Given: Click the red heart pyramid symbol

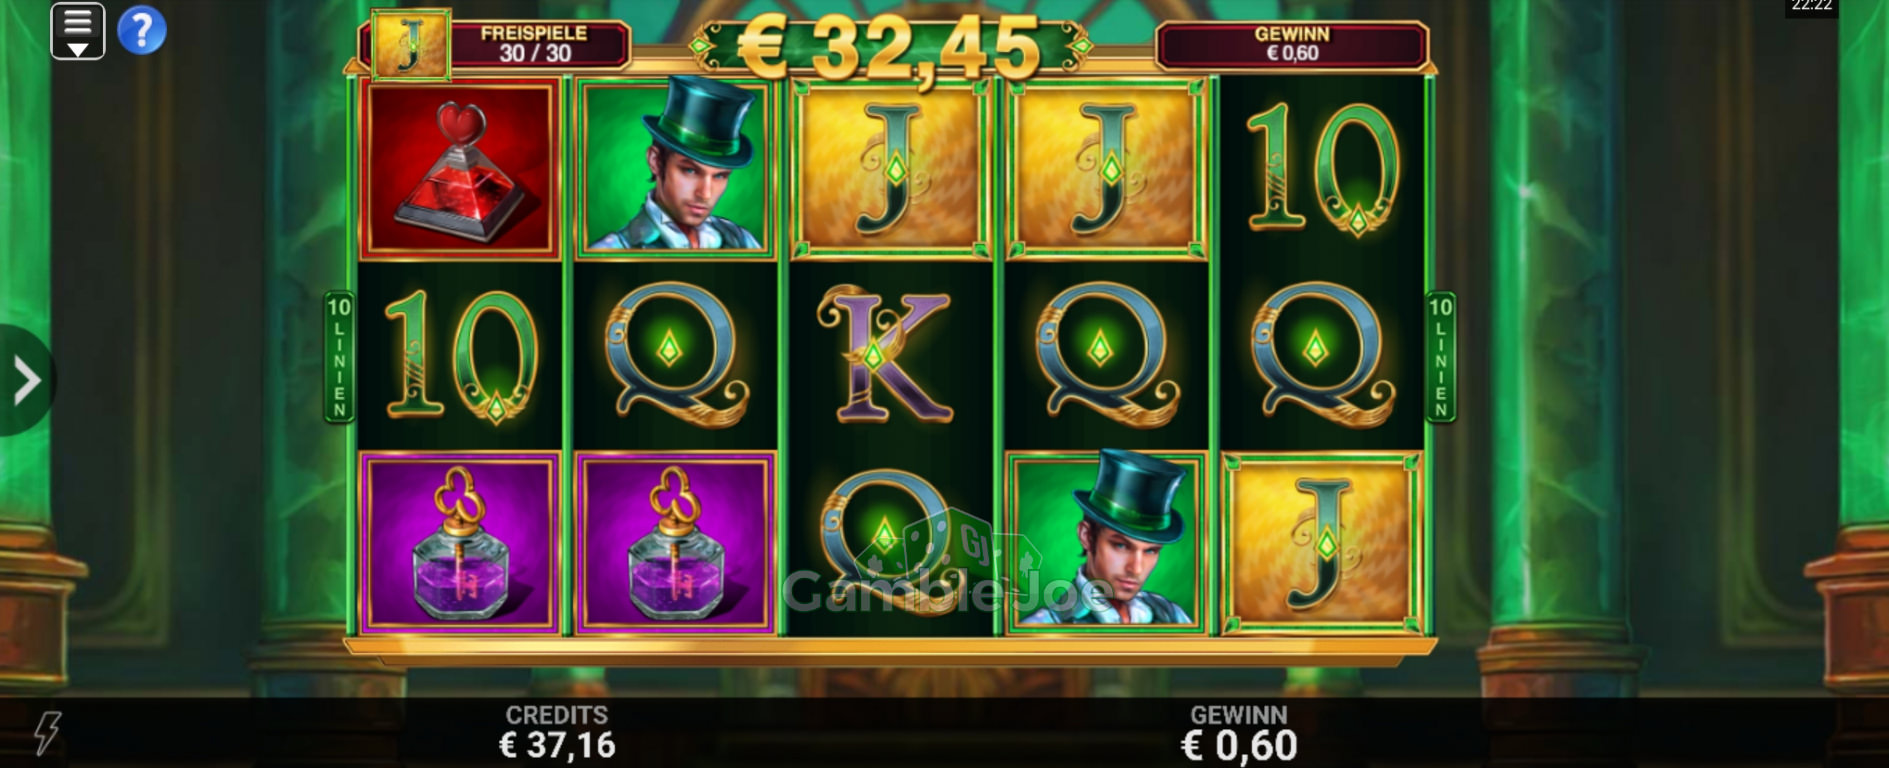Looking at the screenshot, I should (x=459, y=170).
